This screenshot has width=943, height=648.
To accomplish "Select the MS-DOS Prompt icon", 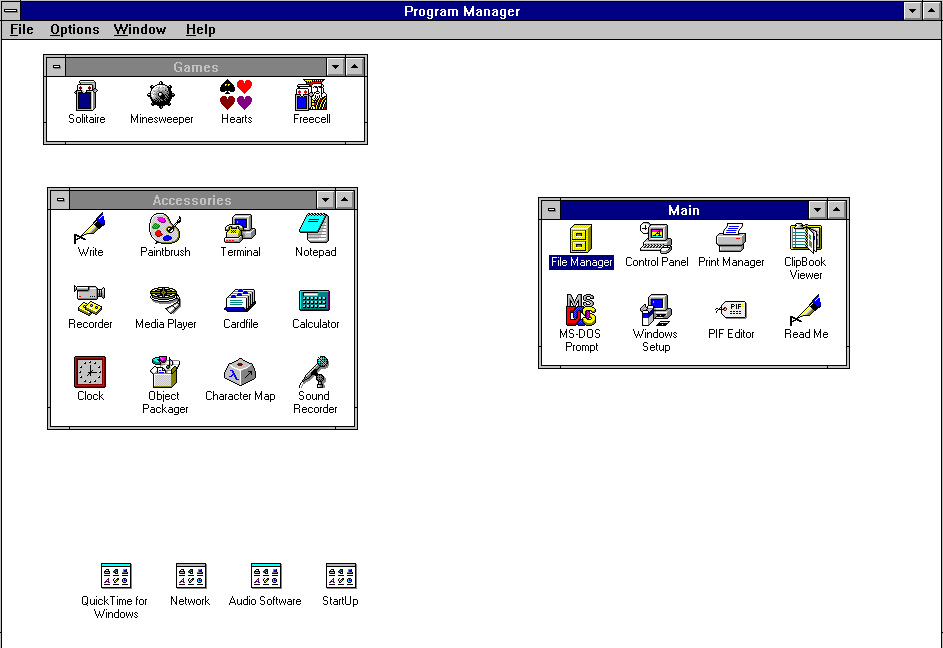I will click(581, 310).
